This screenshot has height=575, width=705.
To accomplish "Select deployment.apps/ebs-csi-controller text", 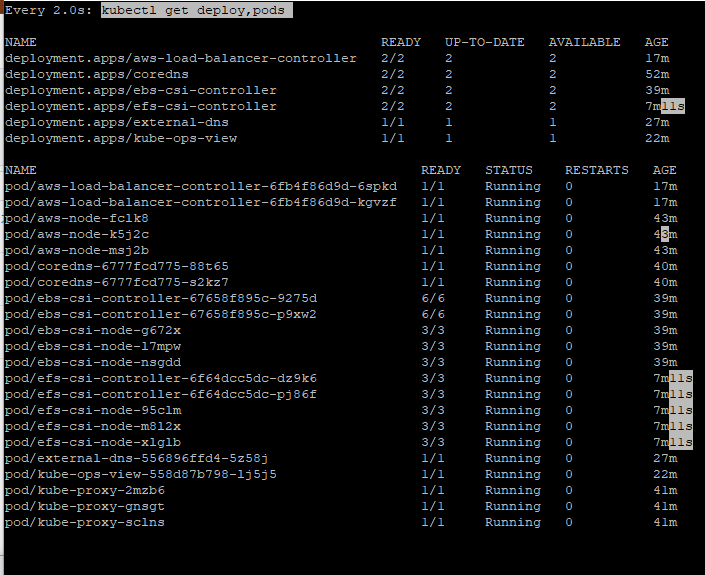I will [x=141, y=90].
